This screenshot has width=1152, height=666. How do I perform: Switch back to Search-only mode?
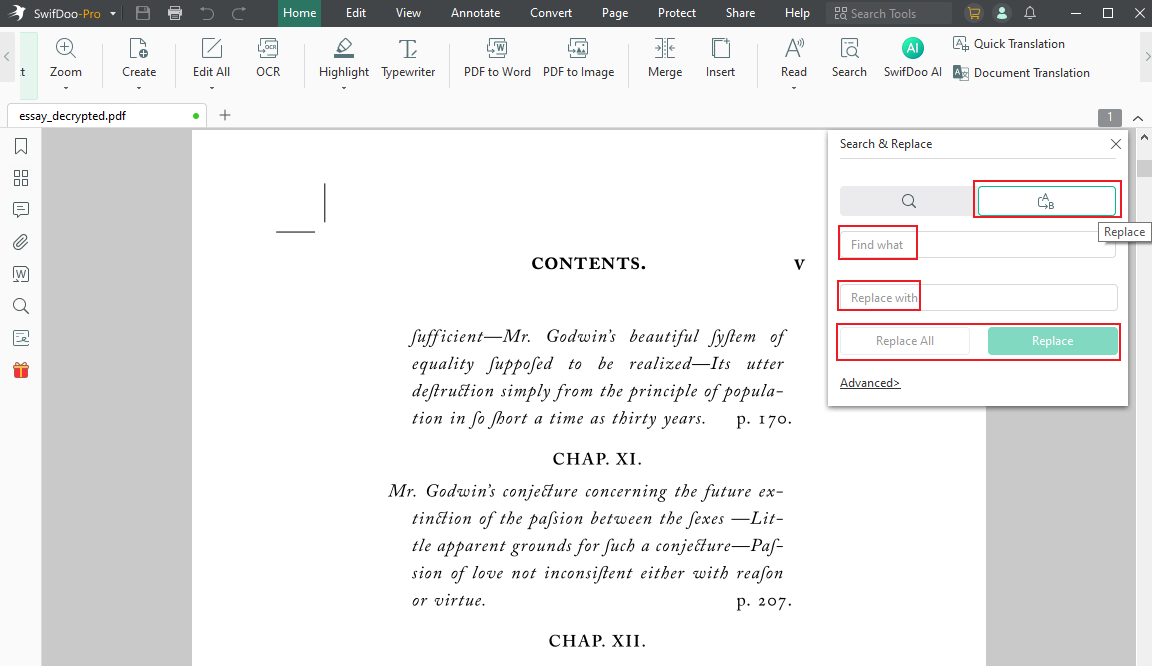(x=908, y=200)
